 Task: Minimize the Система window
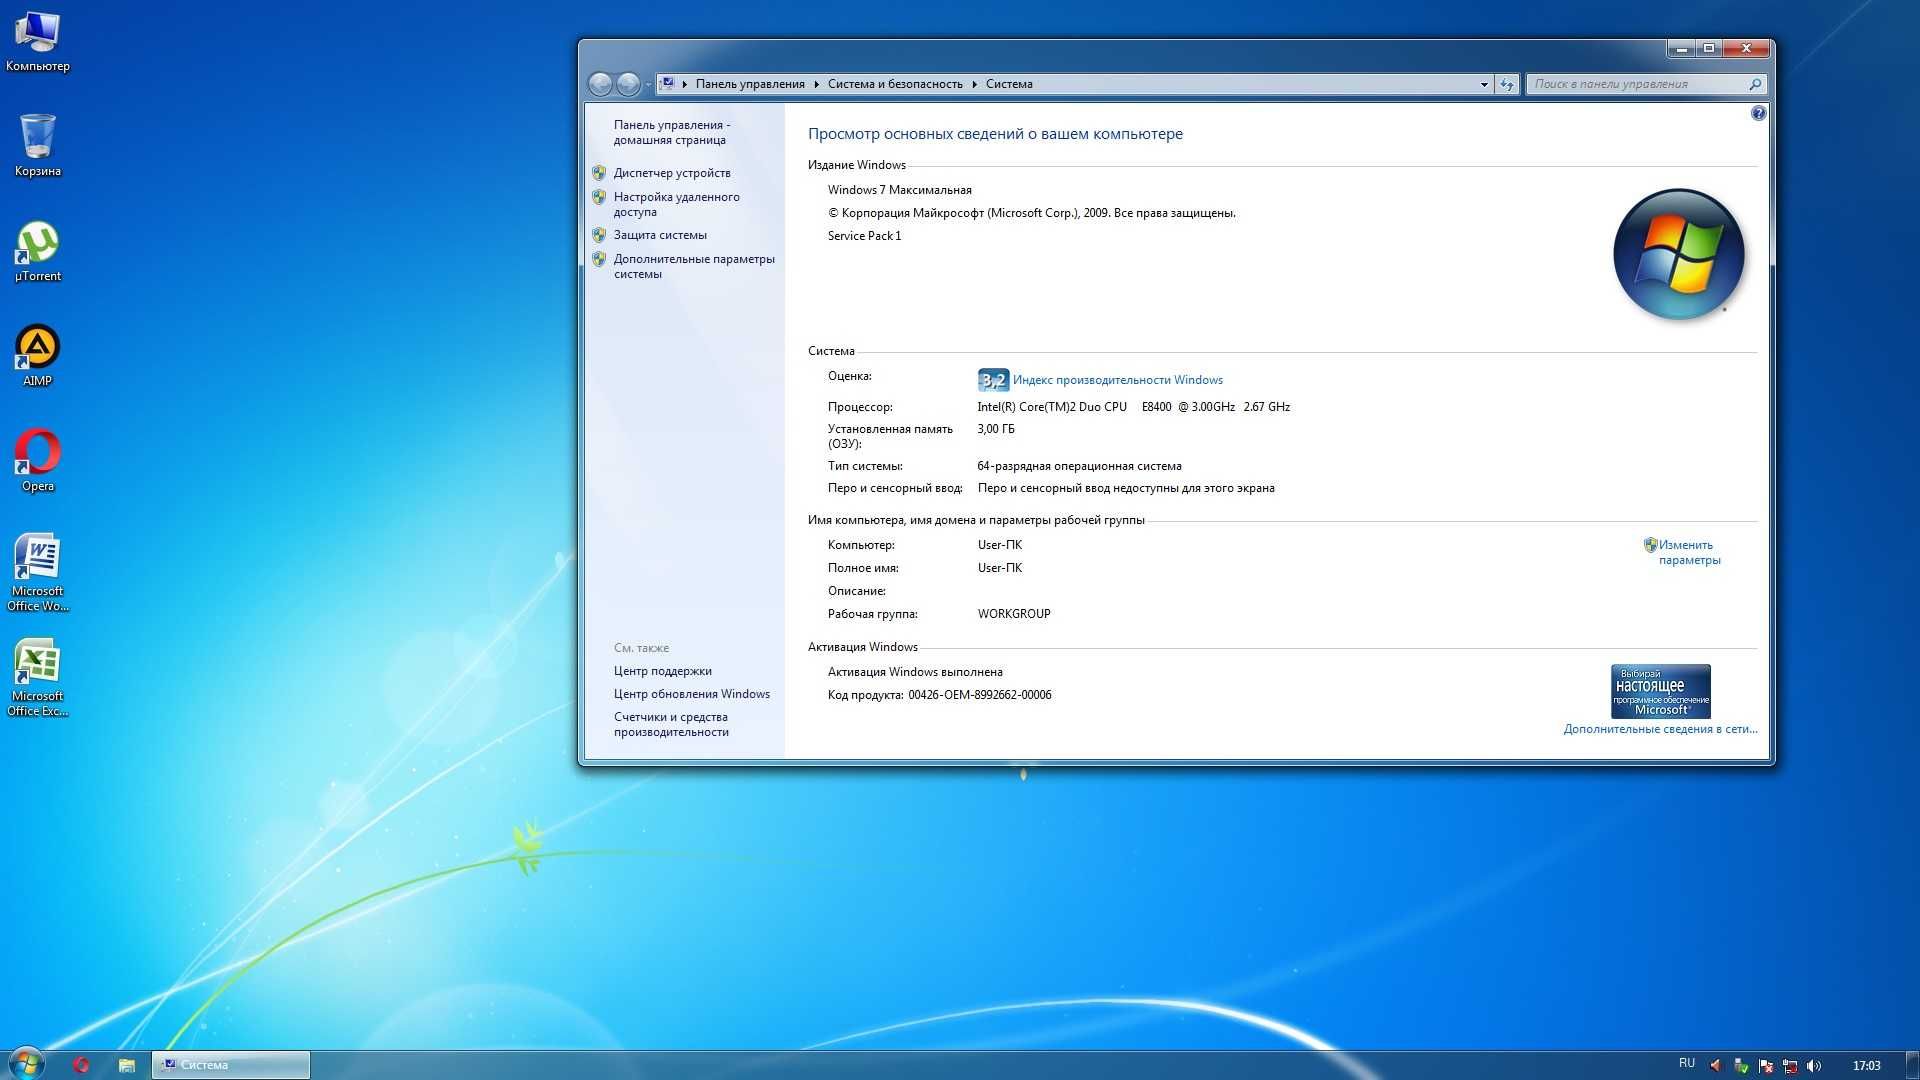tap(1681, 48)
